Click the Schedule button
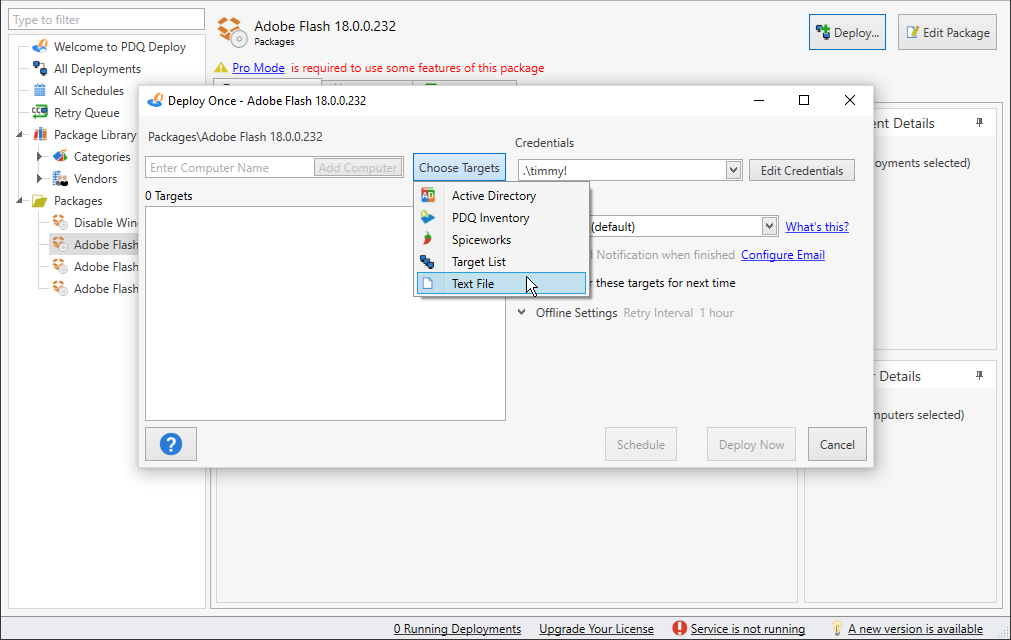Screen dimensions: 1011x640 click(640, 445)
